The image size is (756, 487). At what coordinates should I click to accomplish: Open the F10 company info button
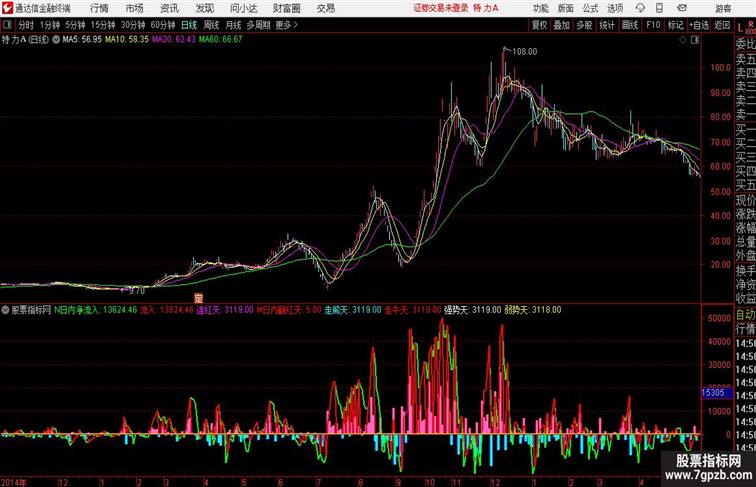pyautogui.click(x=653, y=25)
